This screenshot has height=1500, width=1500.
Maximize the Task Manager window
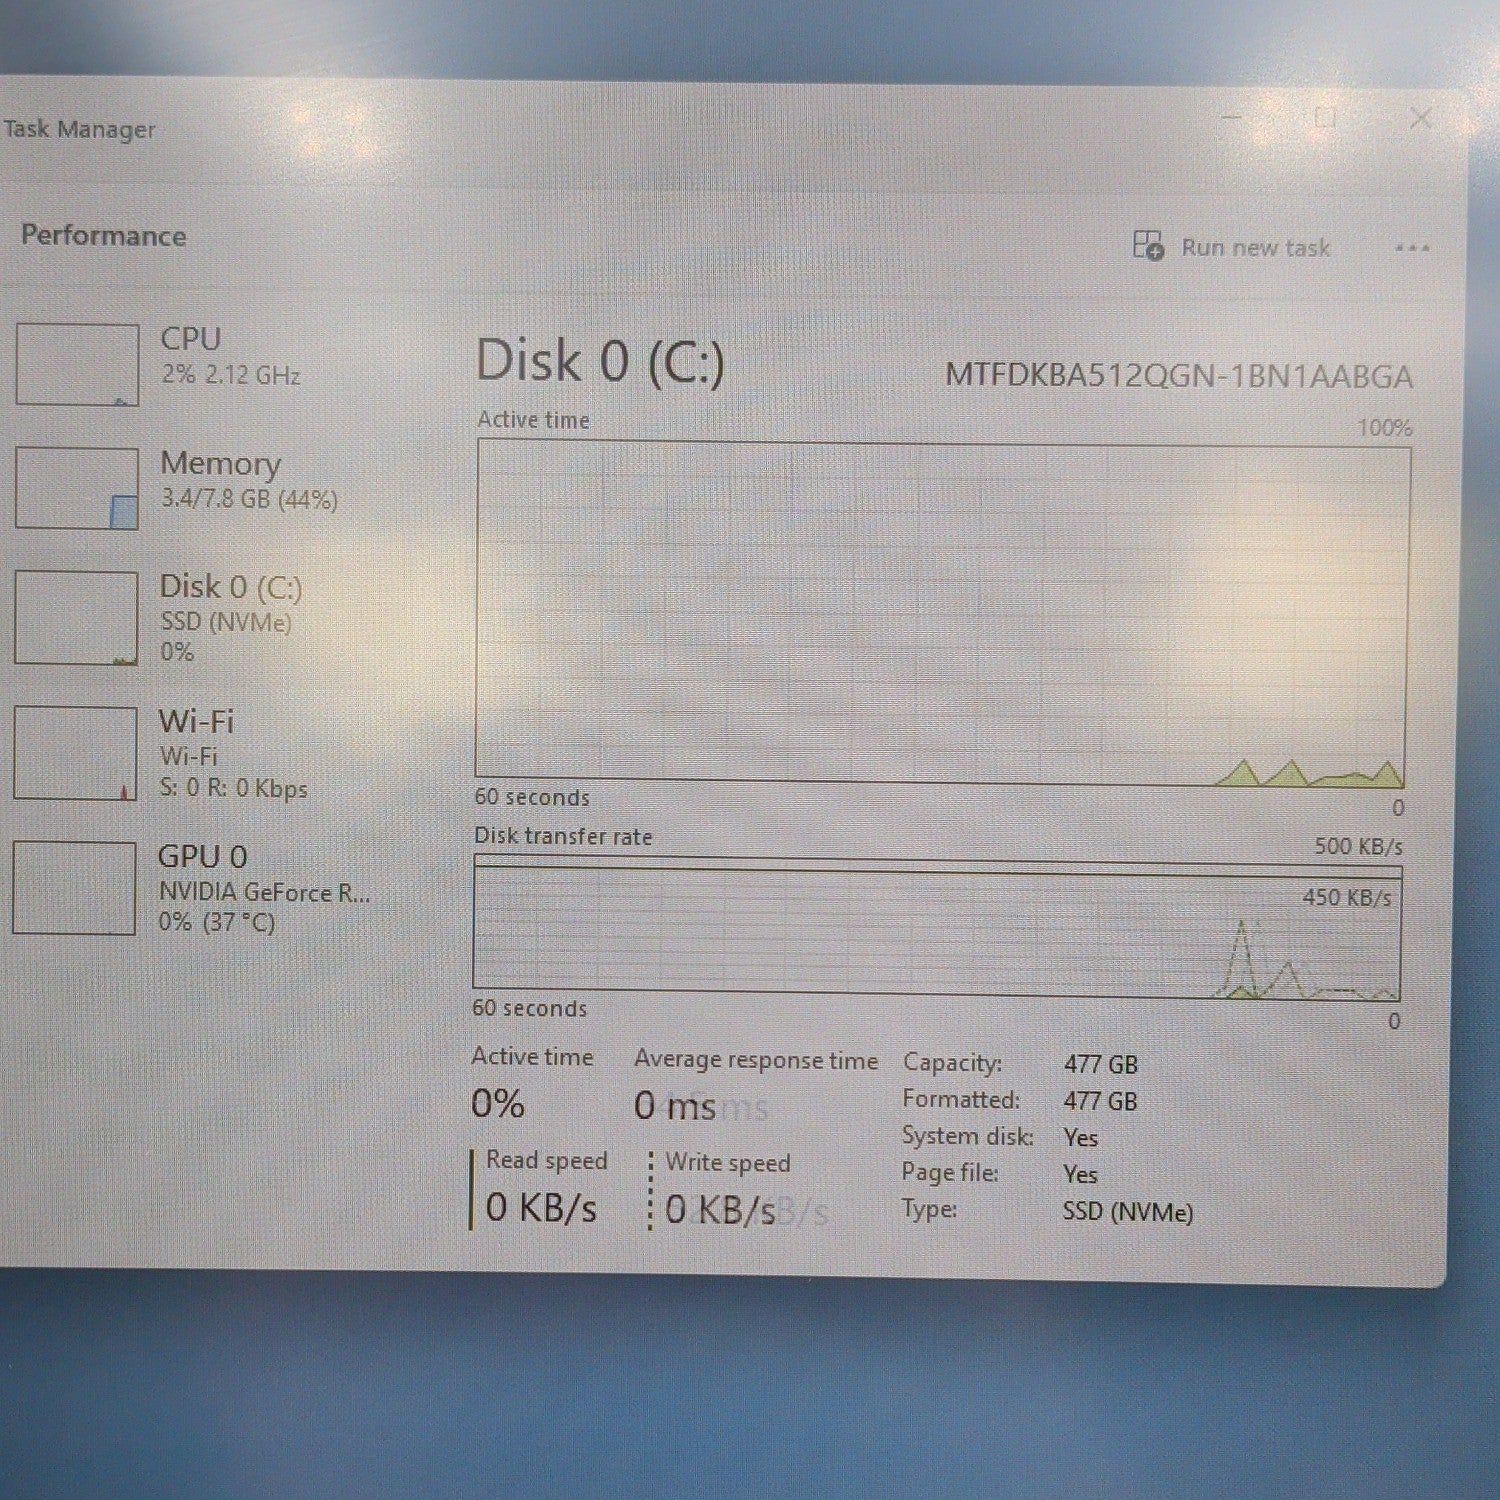1325,118
